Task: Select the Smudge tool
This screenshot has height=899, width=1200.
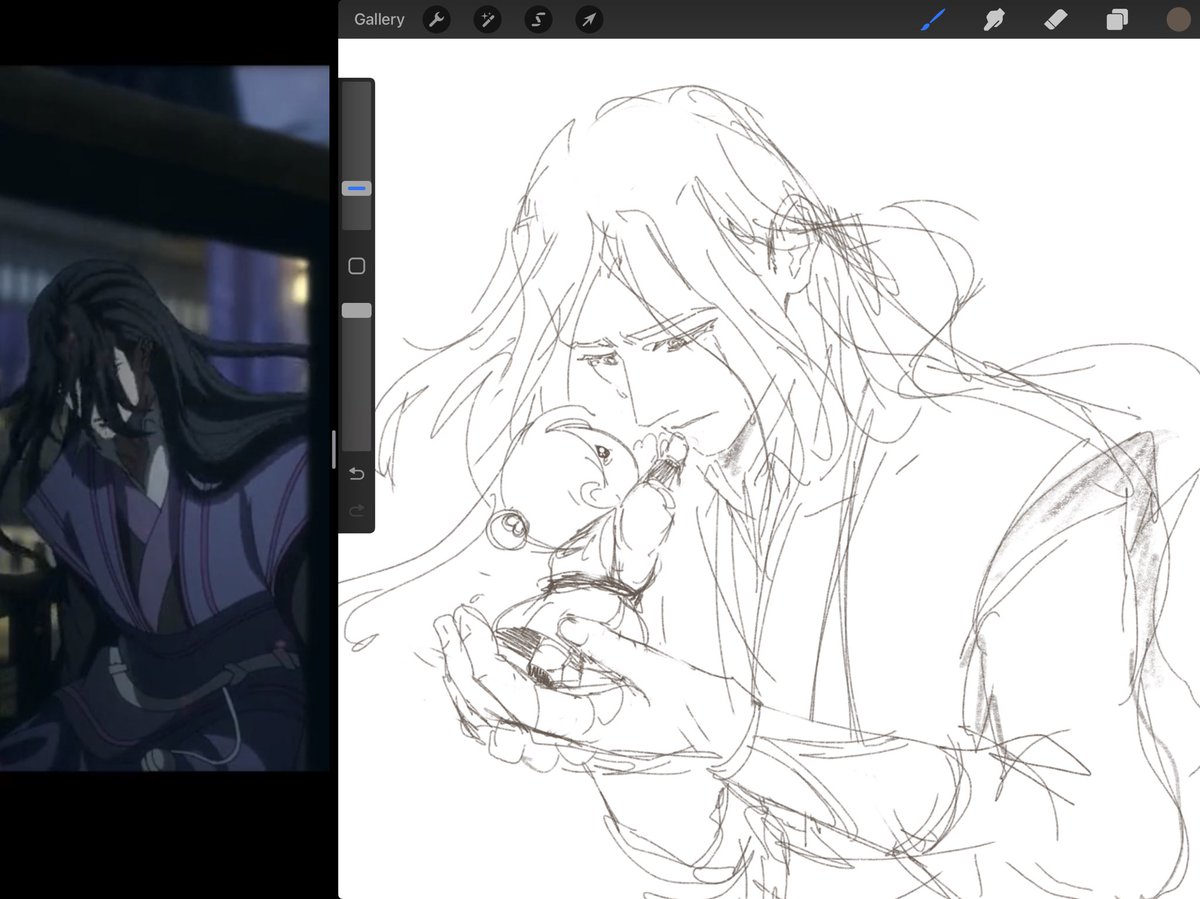Action: click(x=994, y=19)
